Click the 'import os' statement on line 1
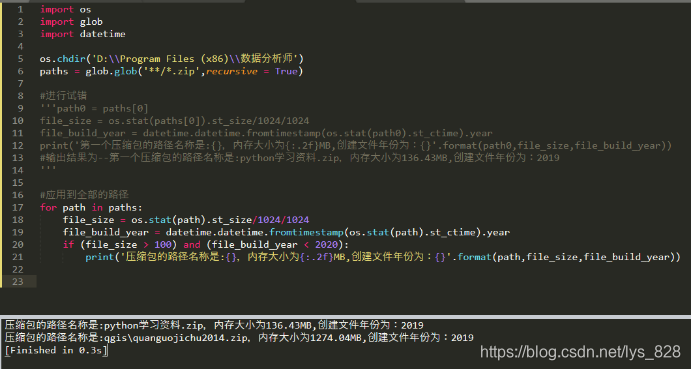Image resolution: width=691 pixels, height=371 pixels. (x=65, y=9)
